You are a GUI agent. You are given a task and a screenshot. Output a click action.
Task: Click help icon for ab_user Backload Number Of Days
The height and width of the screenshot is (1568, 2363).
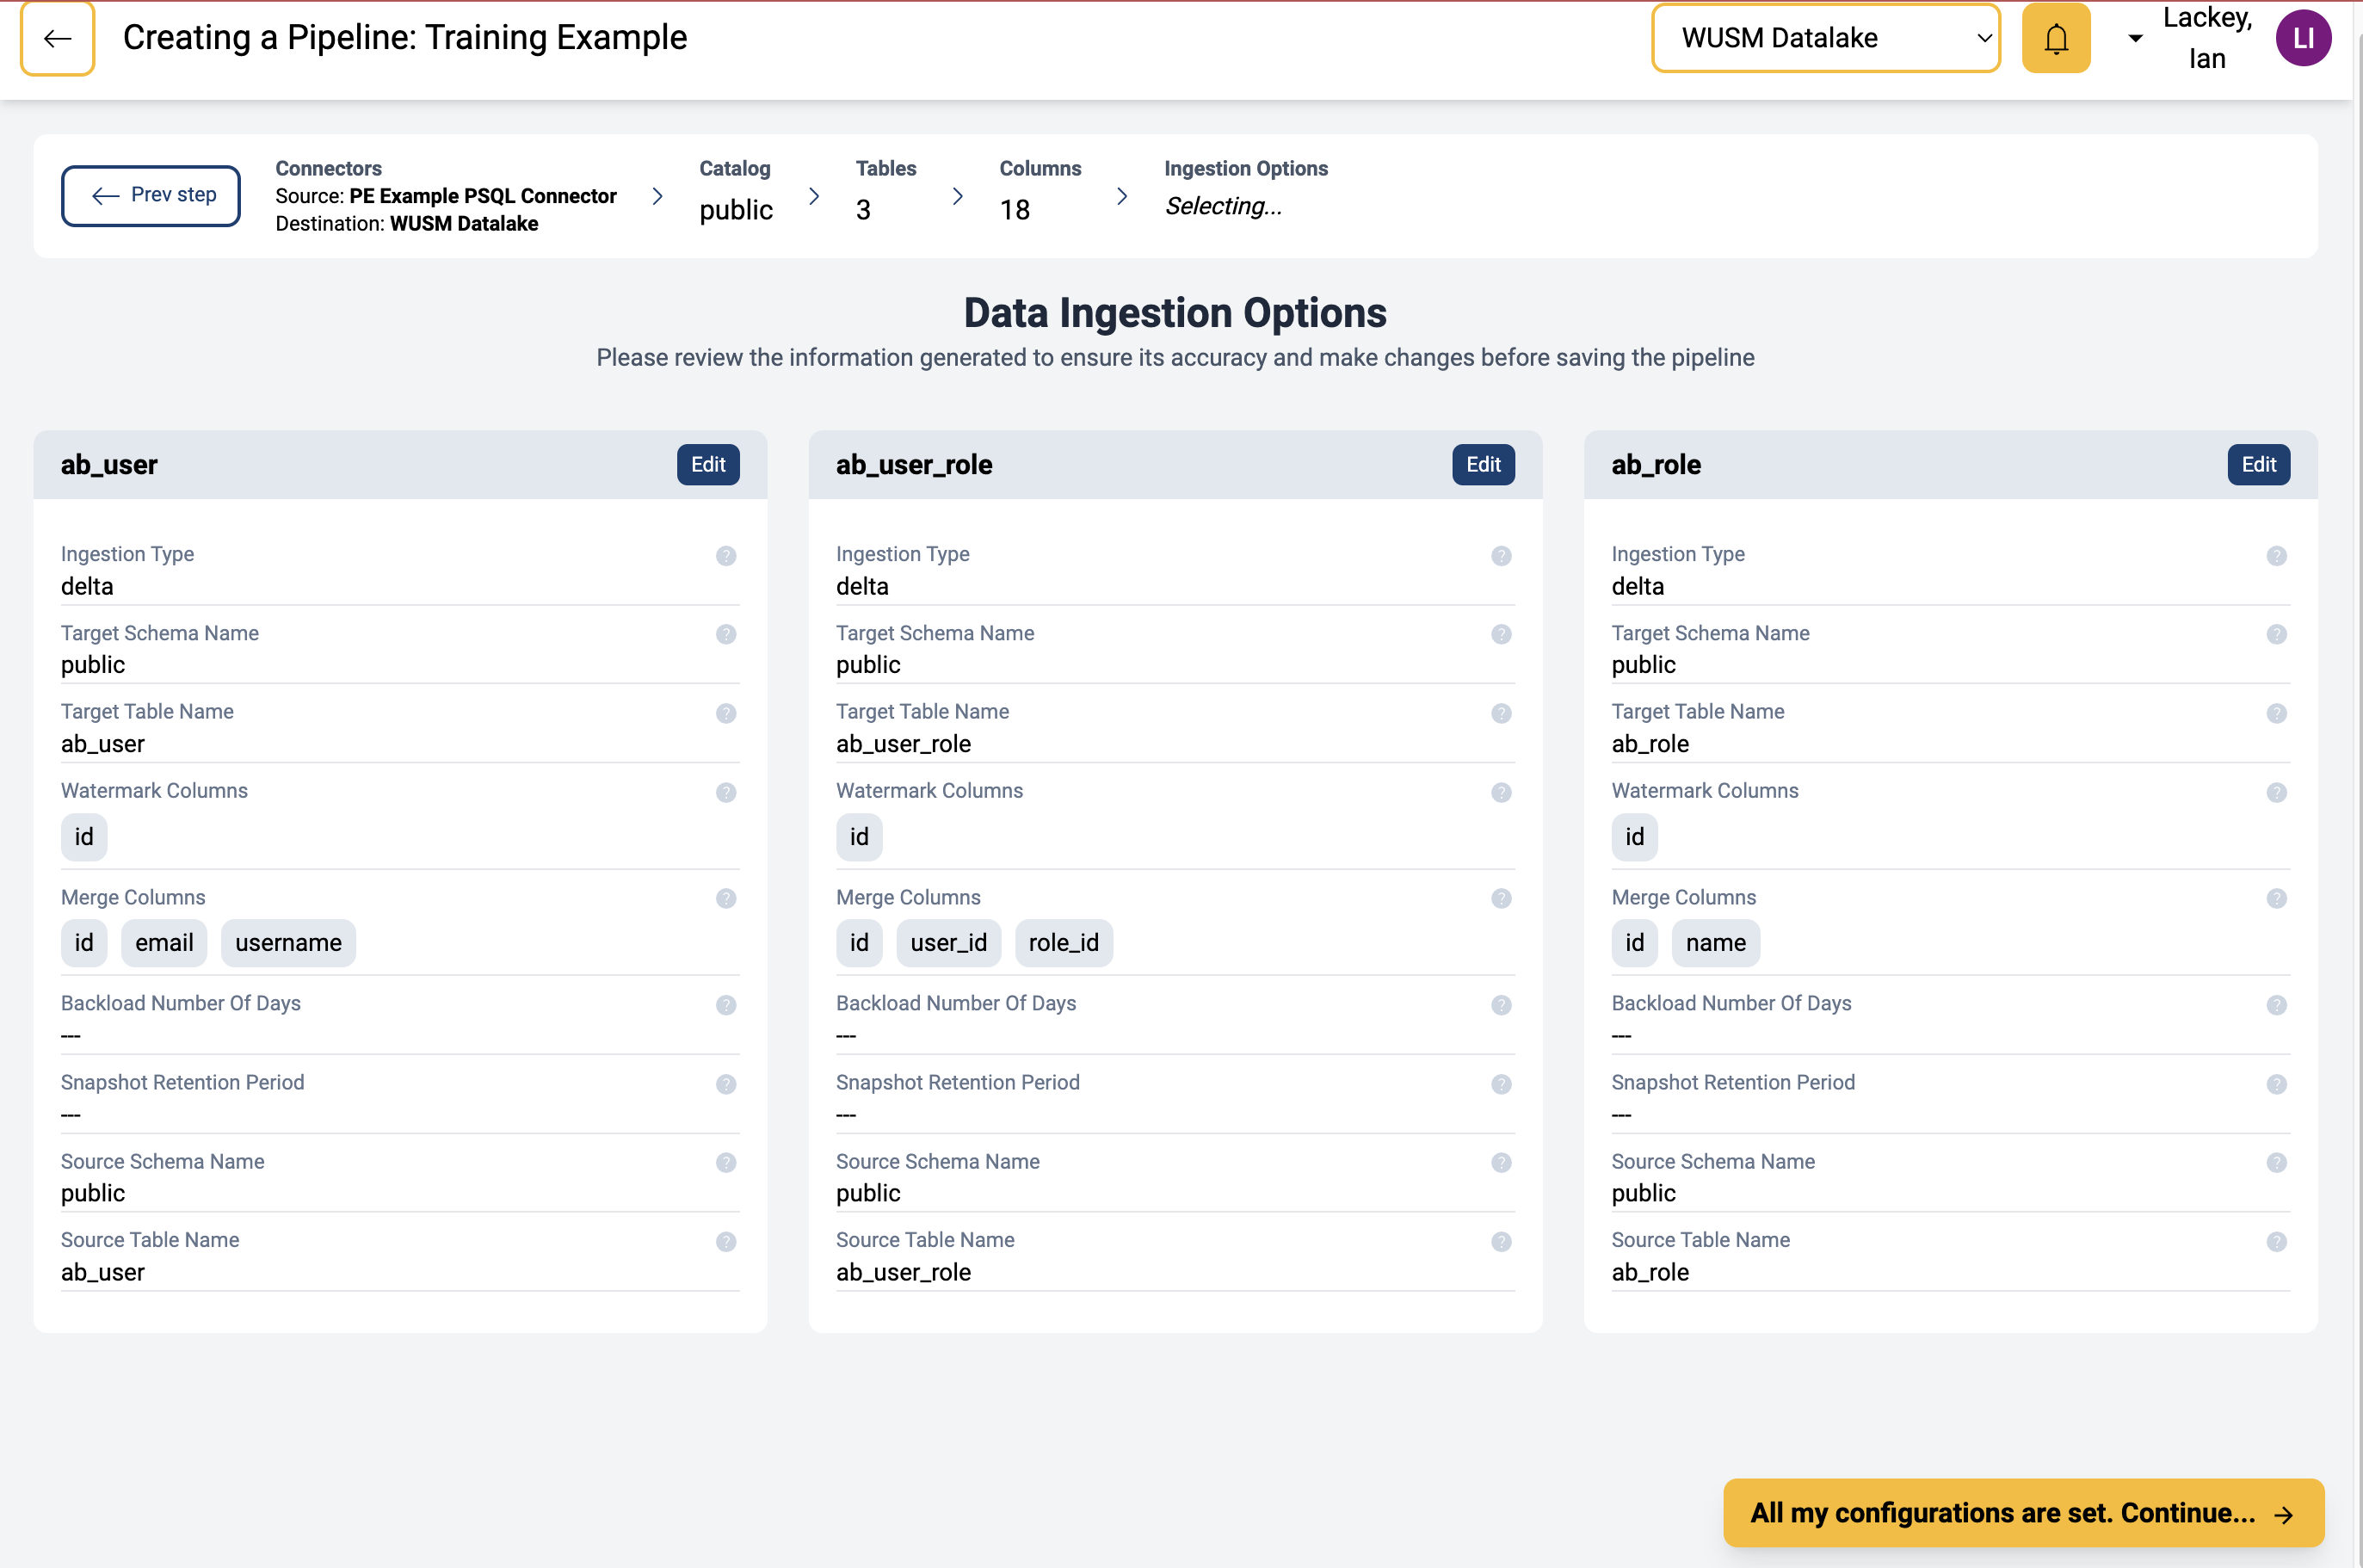(x=726, y=1005)
